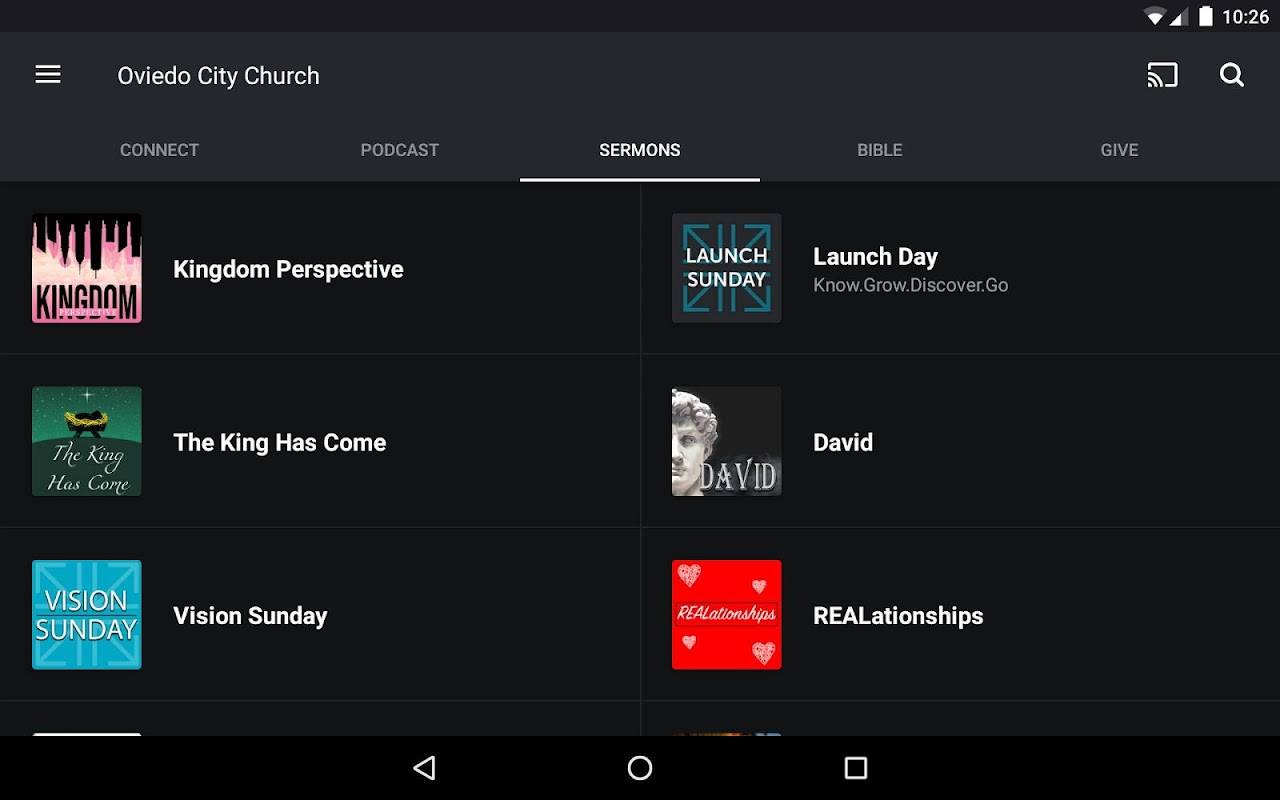Open the Vision Sunday thumbnail
The image size is (1280, 800).
pyautogui.click(x=87, y=614)
